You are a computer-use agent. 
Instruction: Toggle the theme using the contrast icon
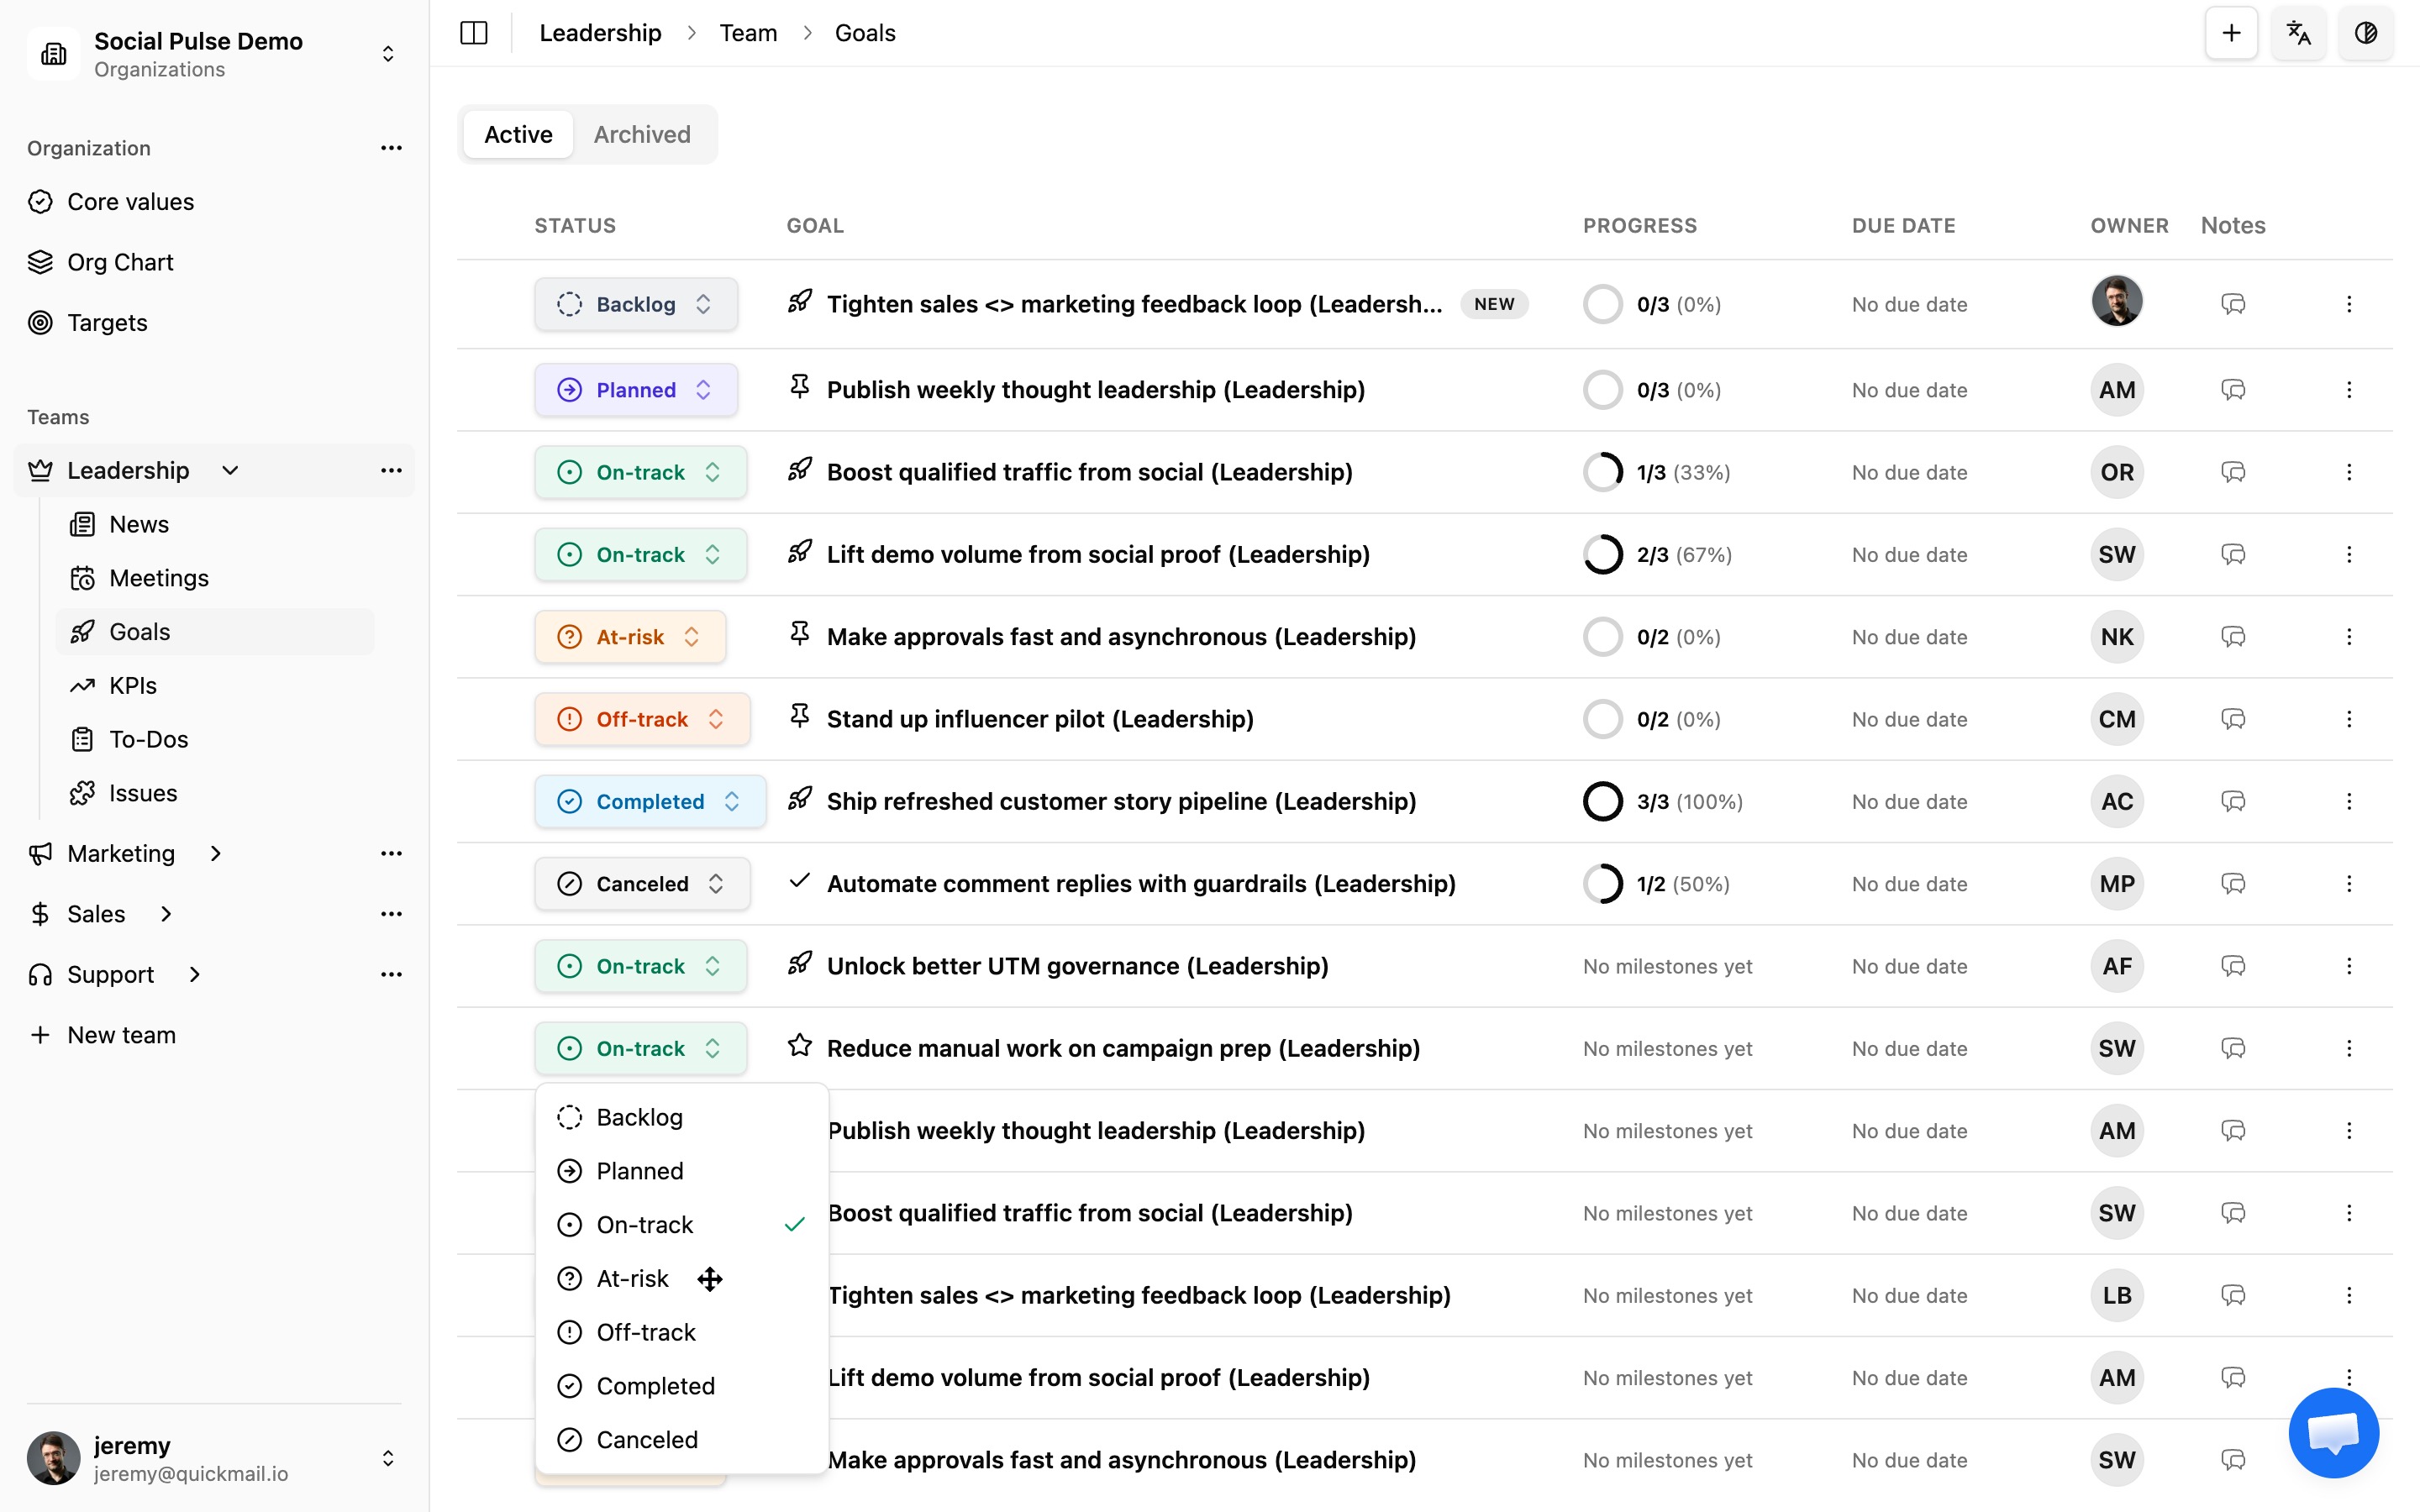[x=2366, y=33]
